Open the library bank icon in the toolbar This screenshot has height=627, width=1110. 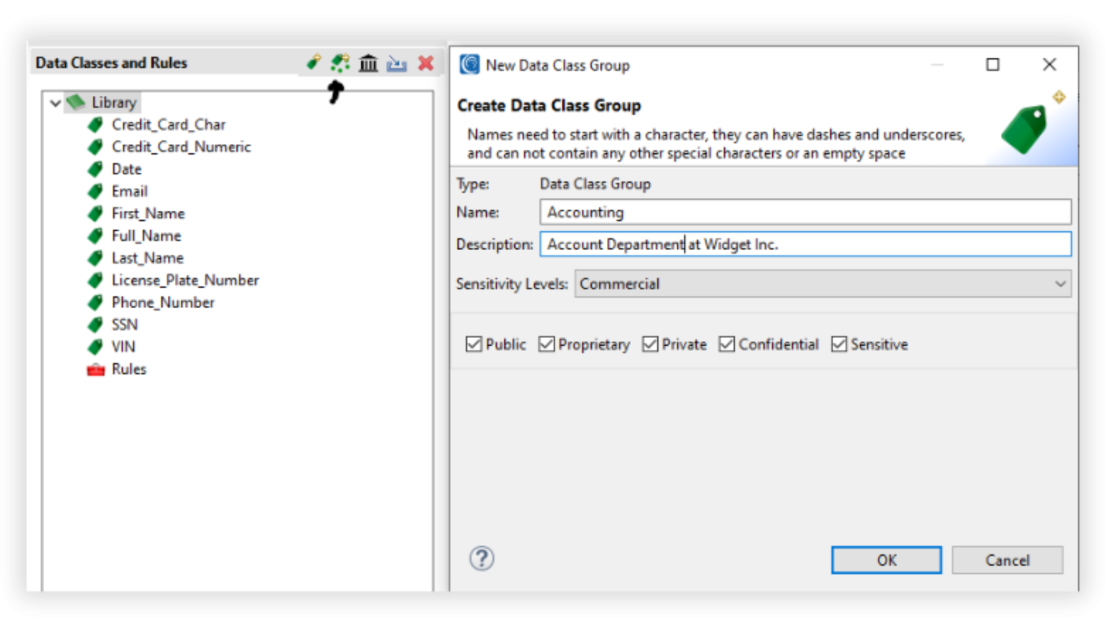368,62
